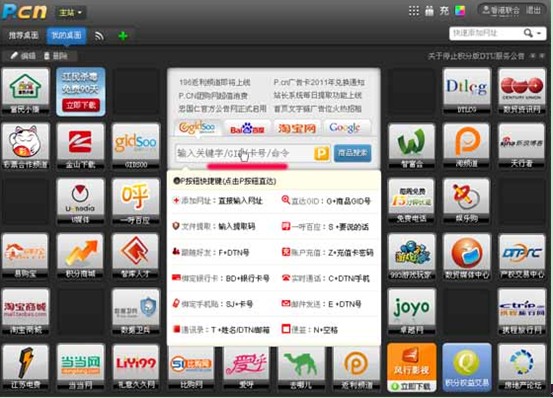Open the DTU service announcement link
The width and height of the screenshot is (553, 398).
pyautogui.click(x=476, y=56)
